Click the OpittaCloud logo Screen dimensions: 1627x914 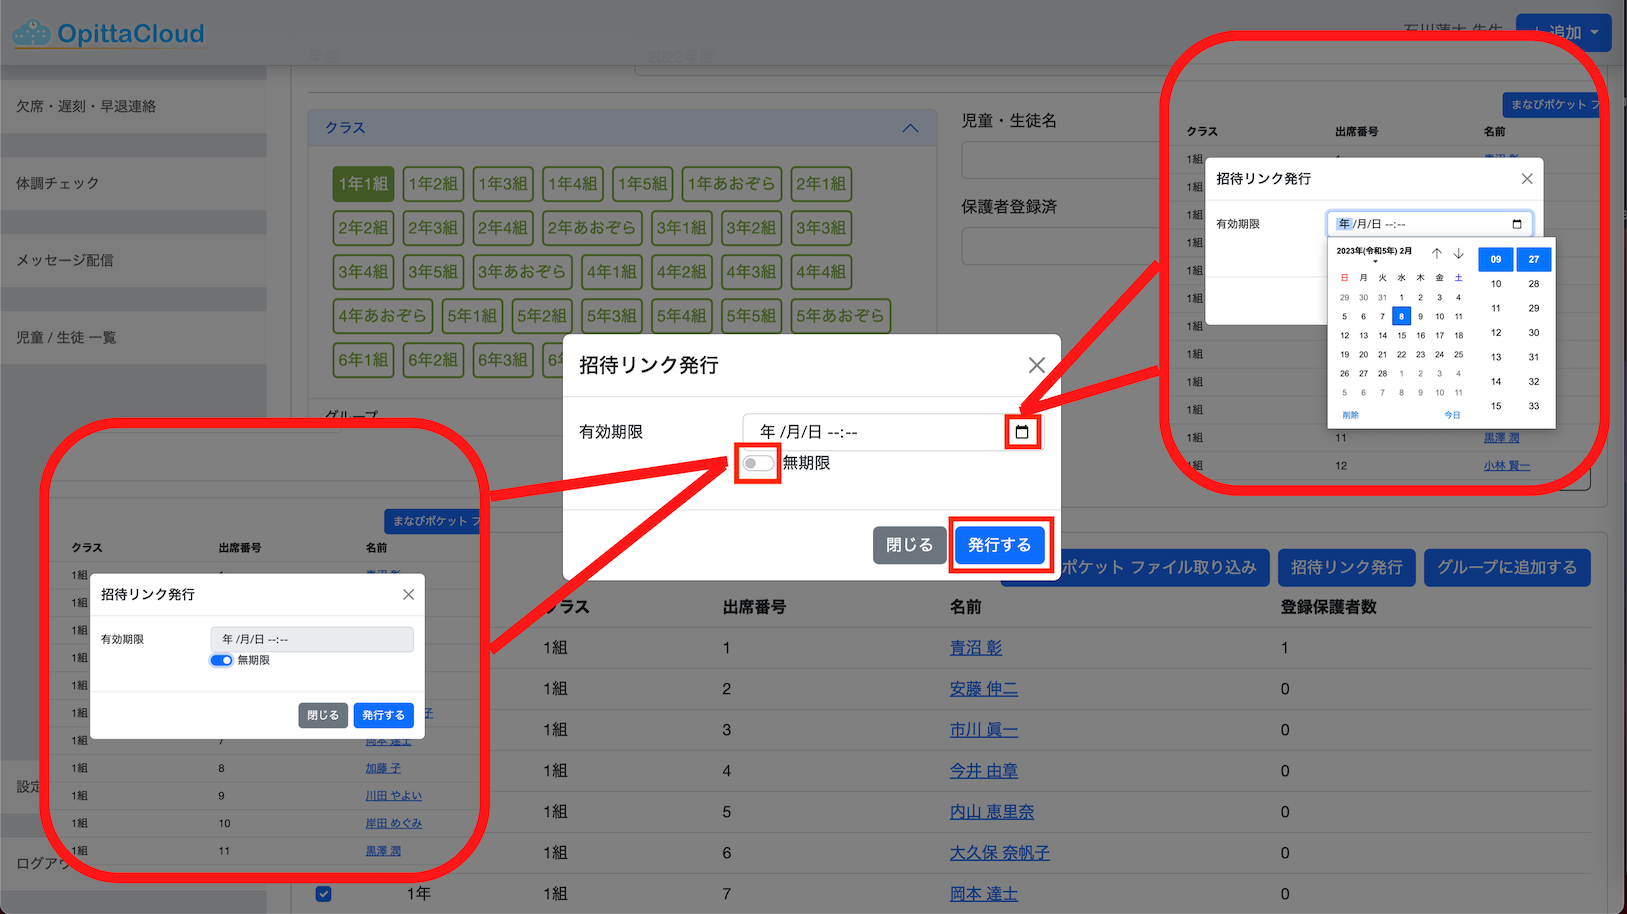click(x=108, y=33)
